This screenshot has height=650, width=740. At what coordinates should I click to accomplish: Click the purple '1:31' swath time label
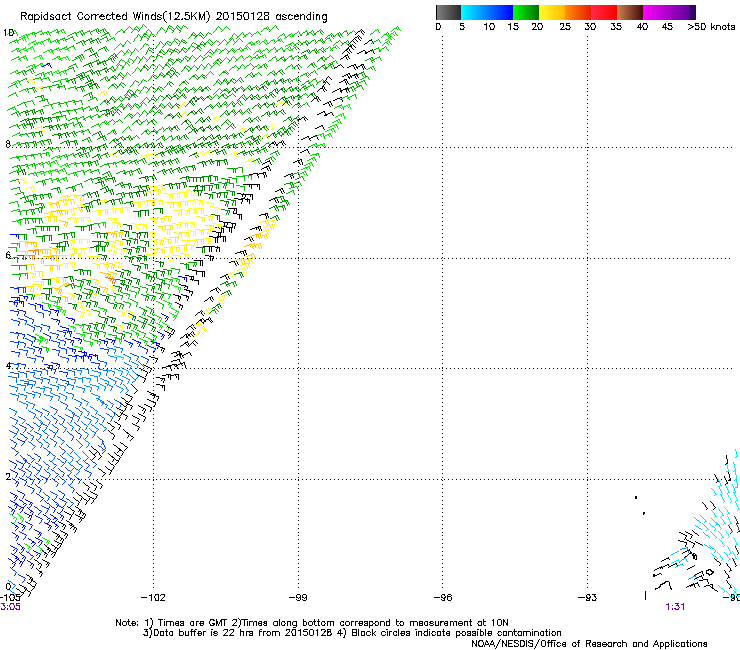coord(675,607)
